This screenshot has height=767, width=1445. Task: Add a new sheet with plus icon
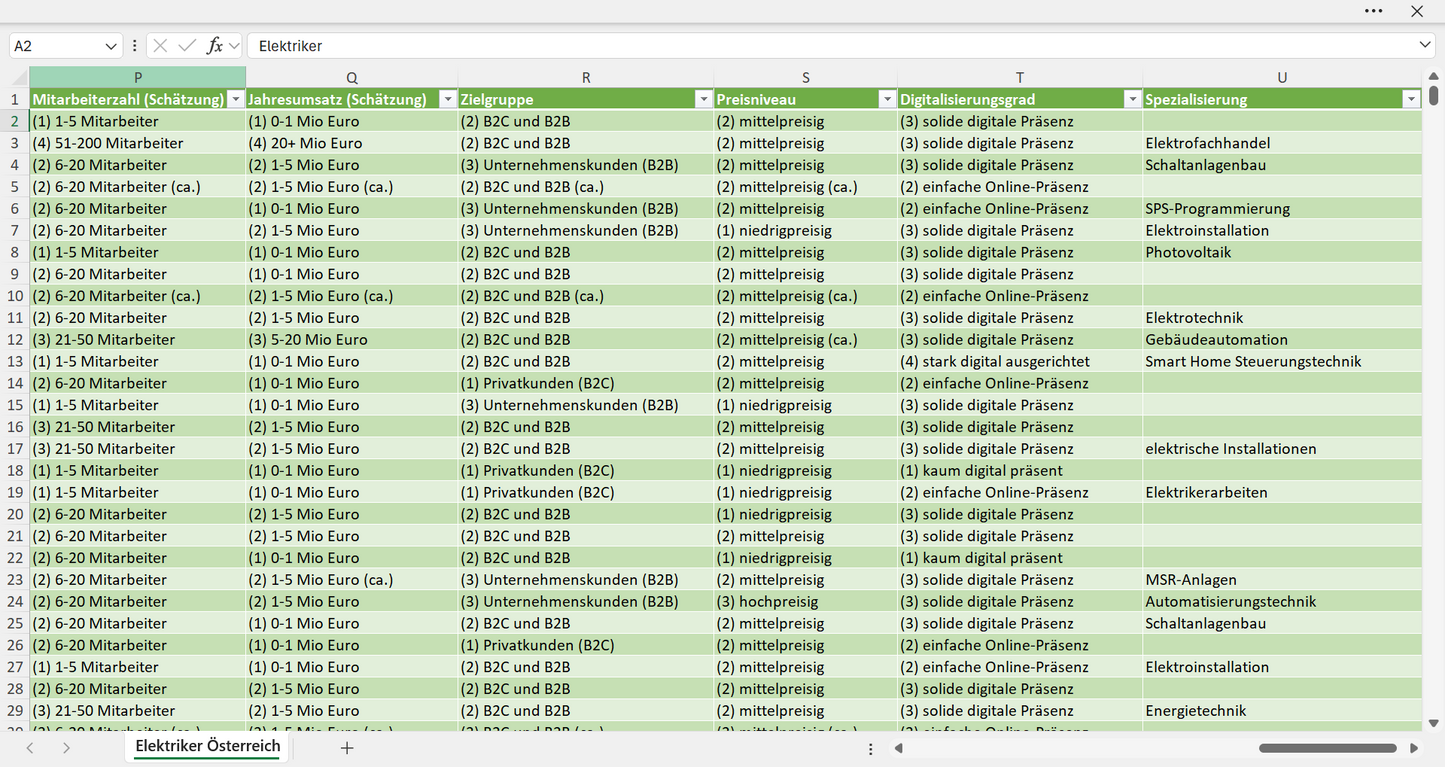347,748
